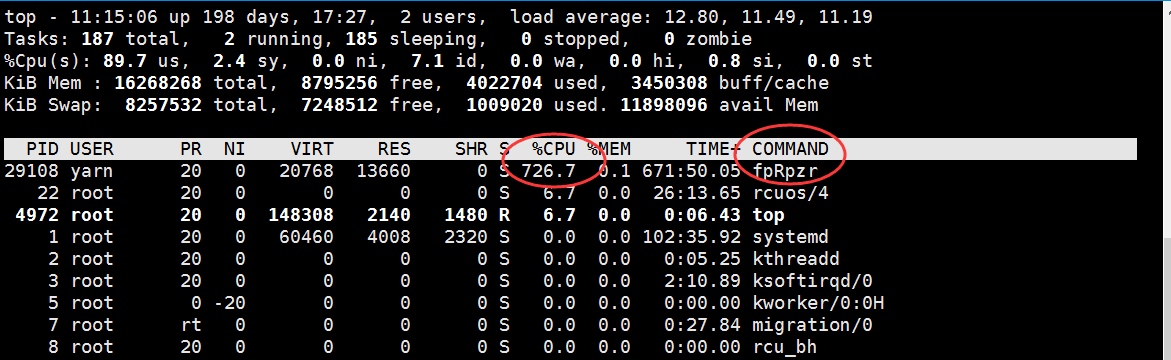The height and width of the screenshot is (360, 1171).
Task: Select the systemd process command
Action: pyautogui.click(x=791, y=237)
